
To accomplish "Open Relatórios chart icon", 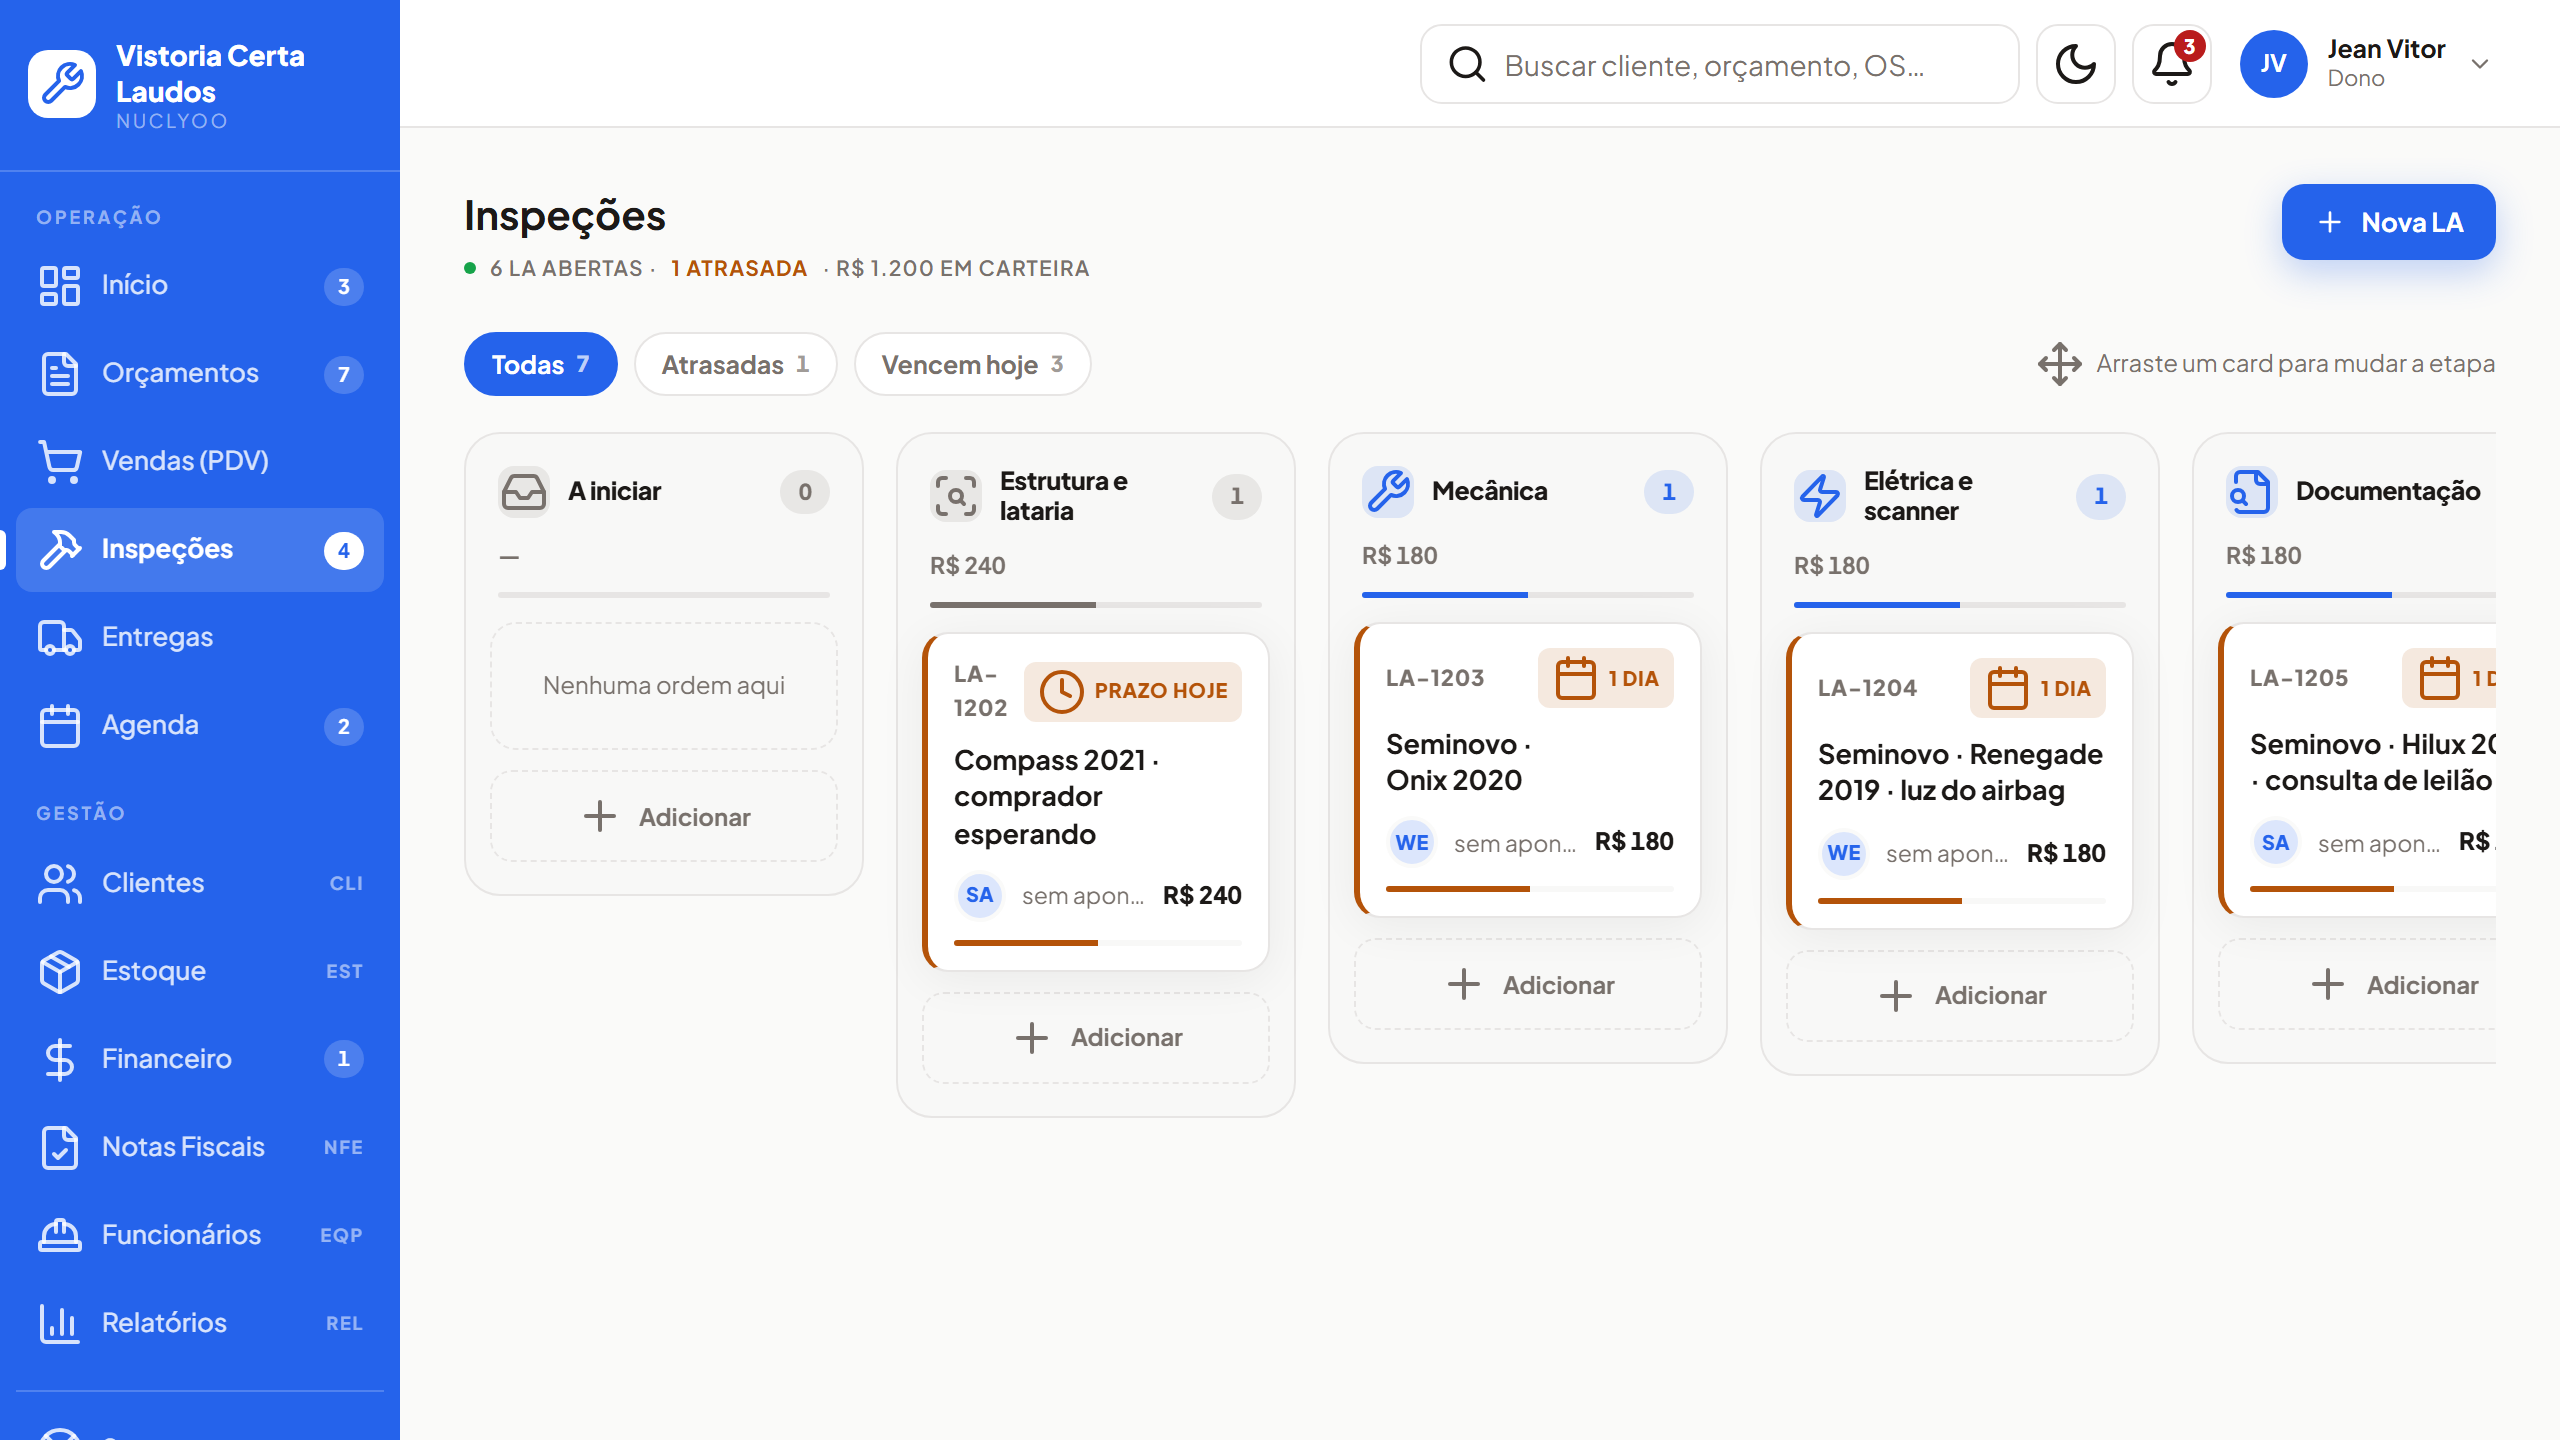I will [60, 1323].
